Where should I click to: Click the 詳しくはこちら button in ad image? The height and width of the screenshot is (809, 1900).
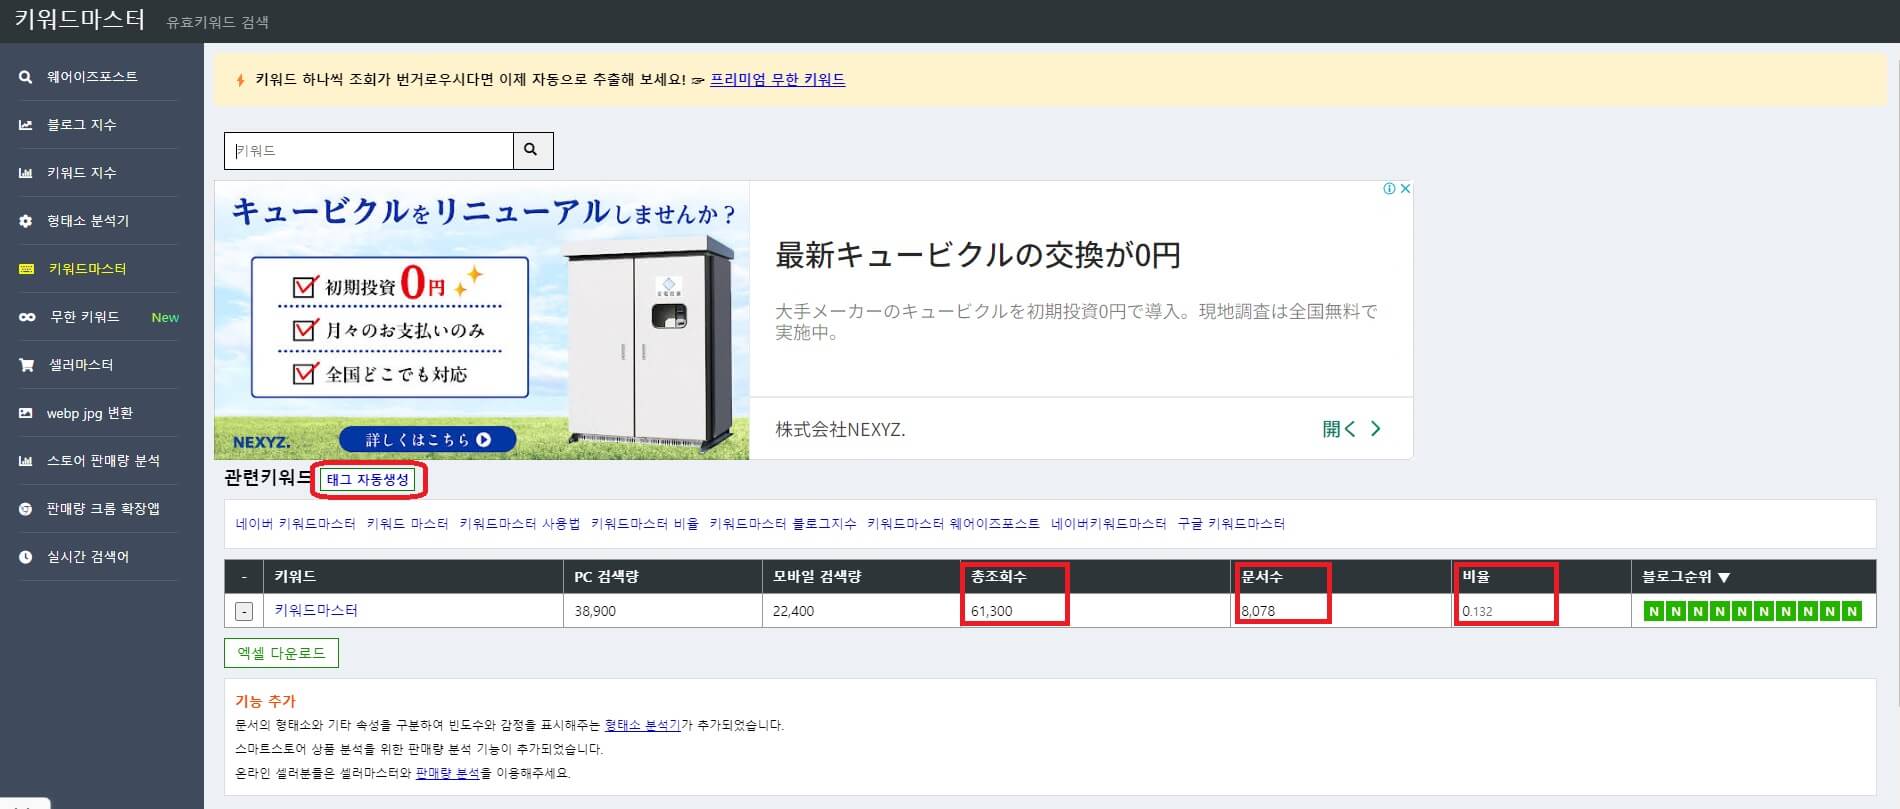(x=428, y=439)
